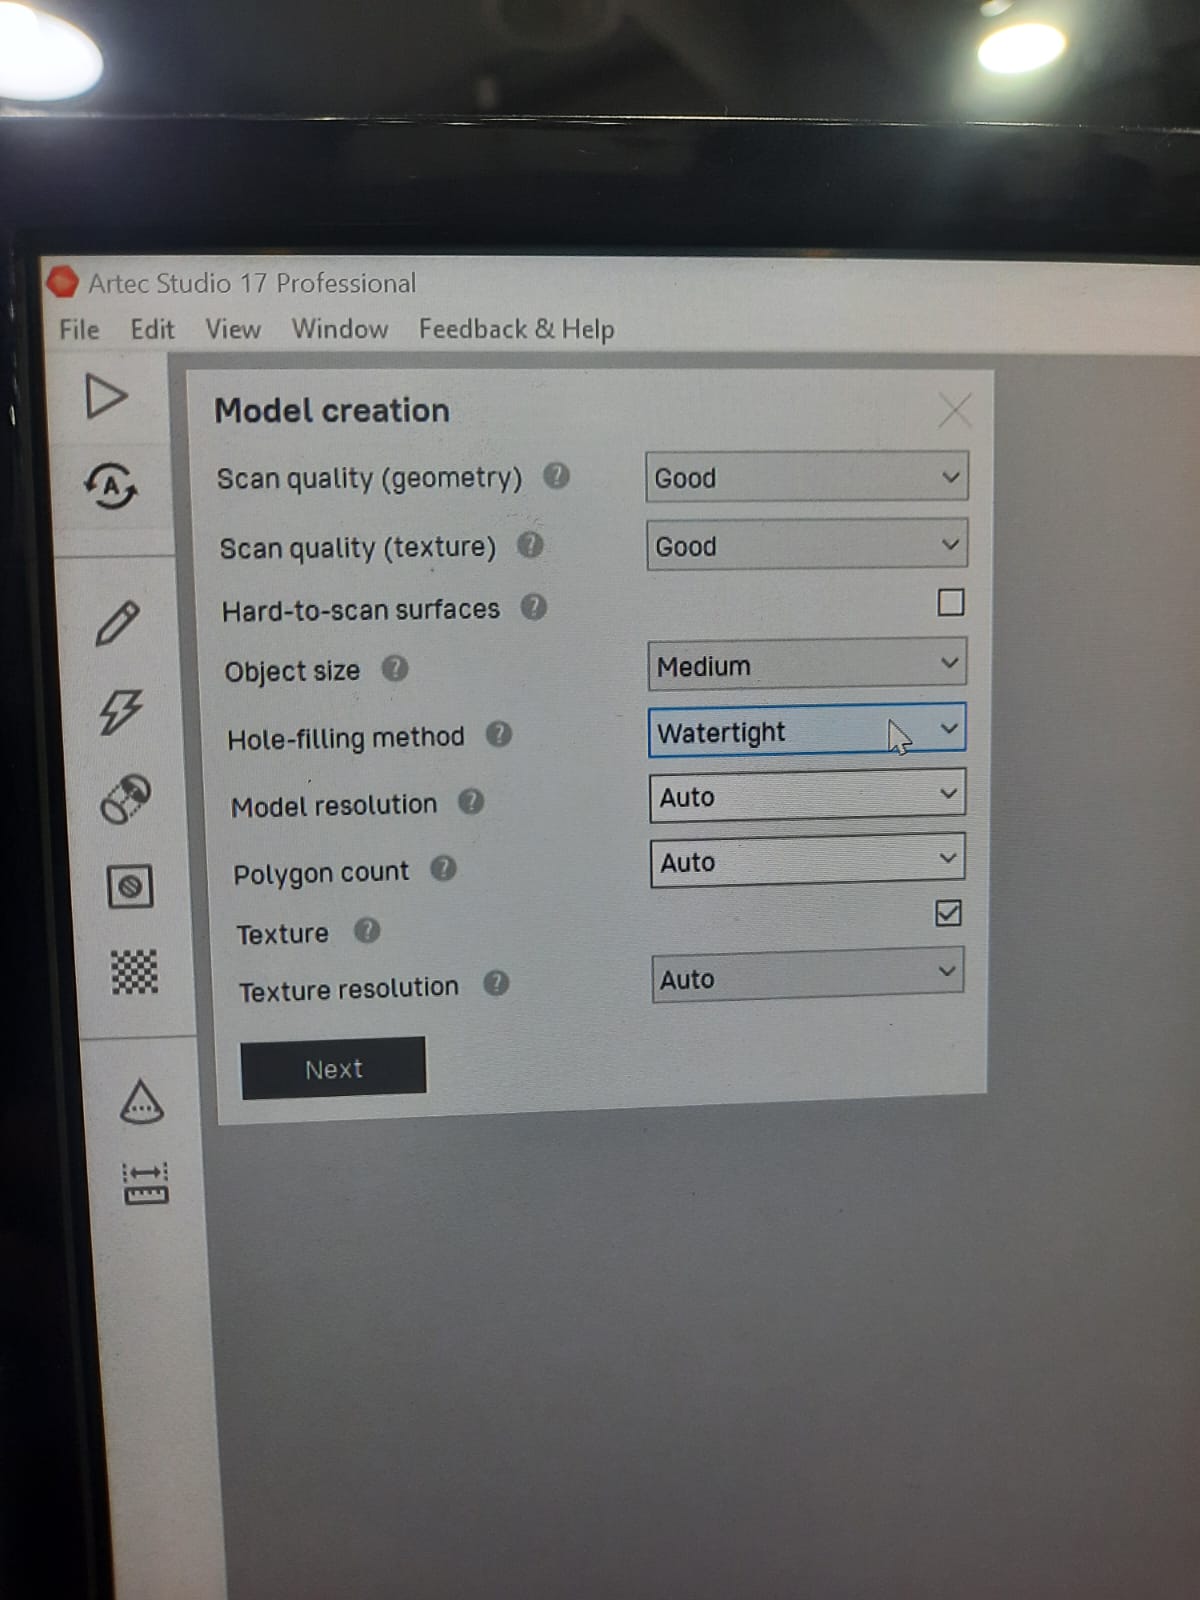Expand the Model resolution Auto dropdown

pyautogui.click(x=807, y=796)
